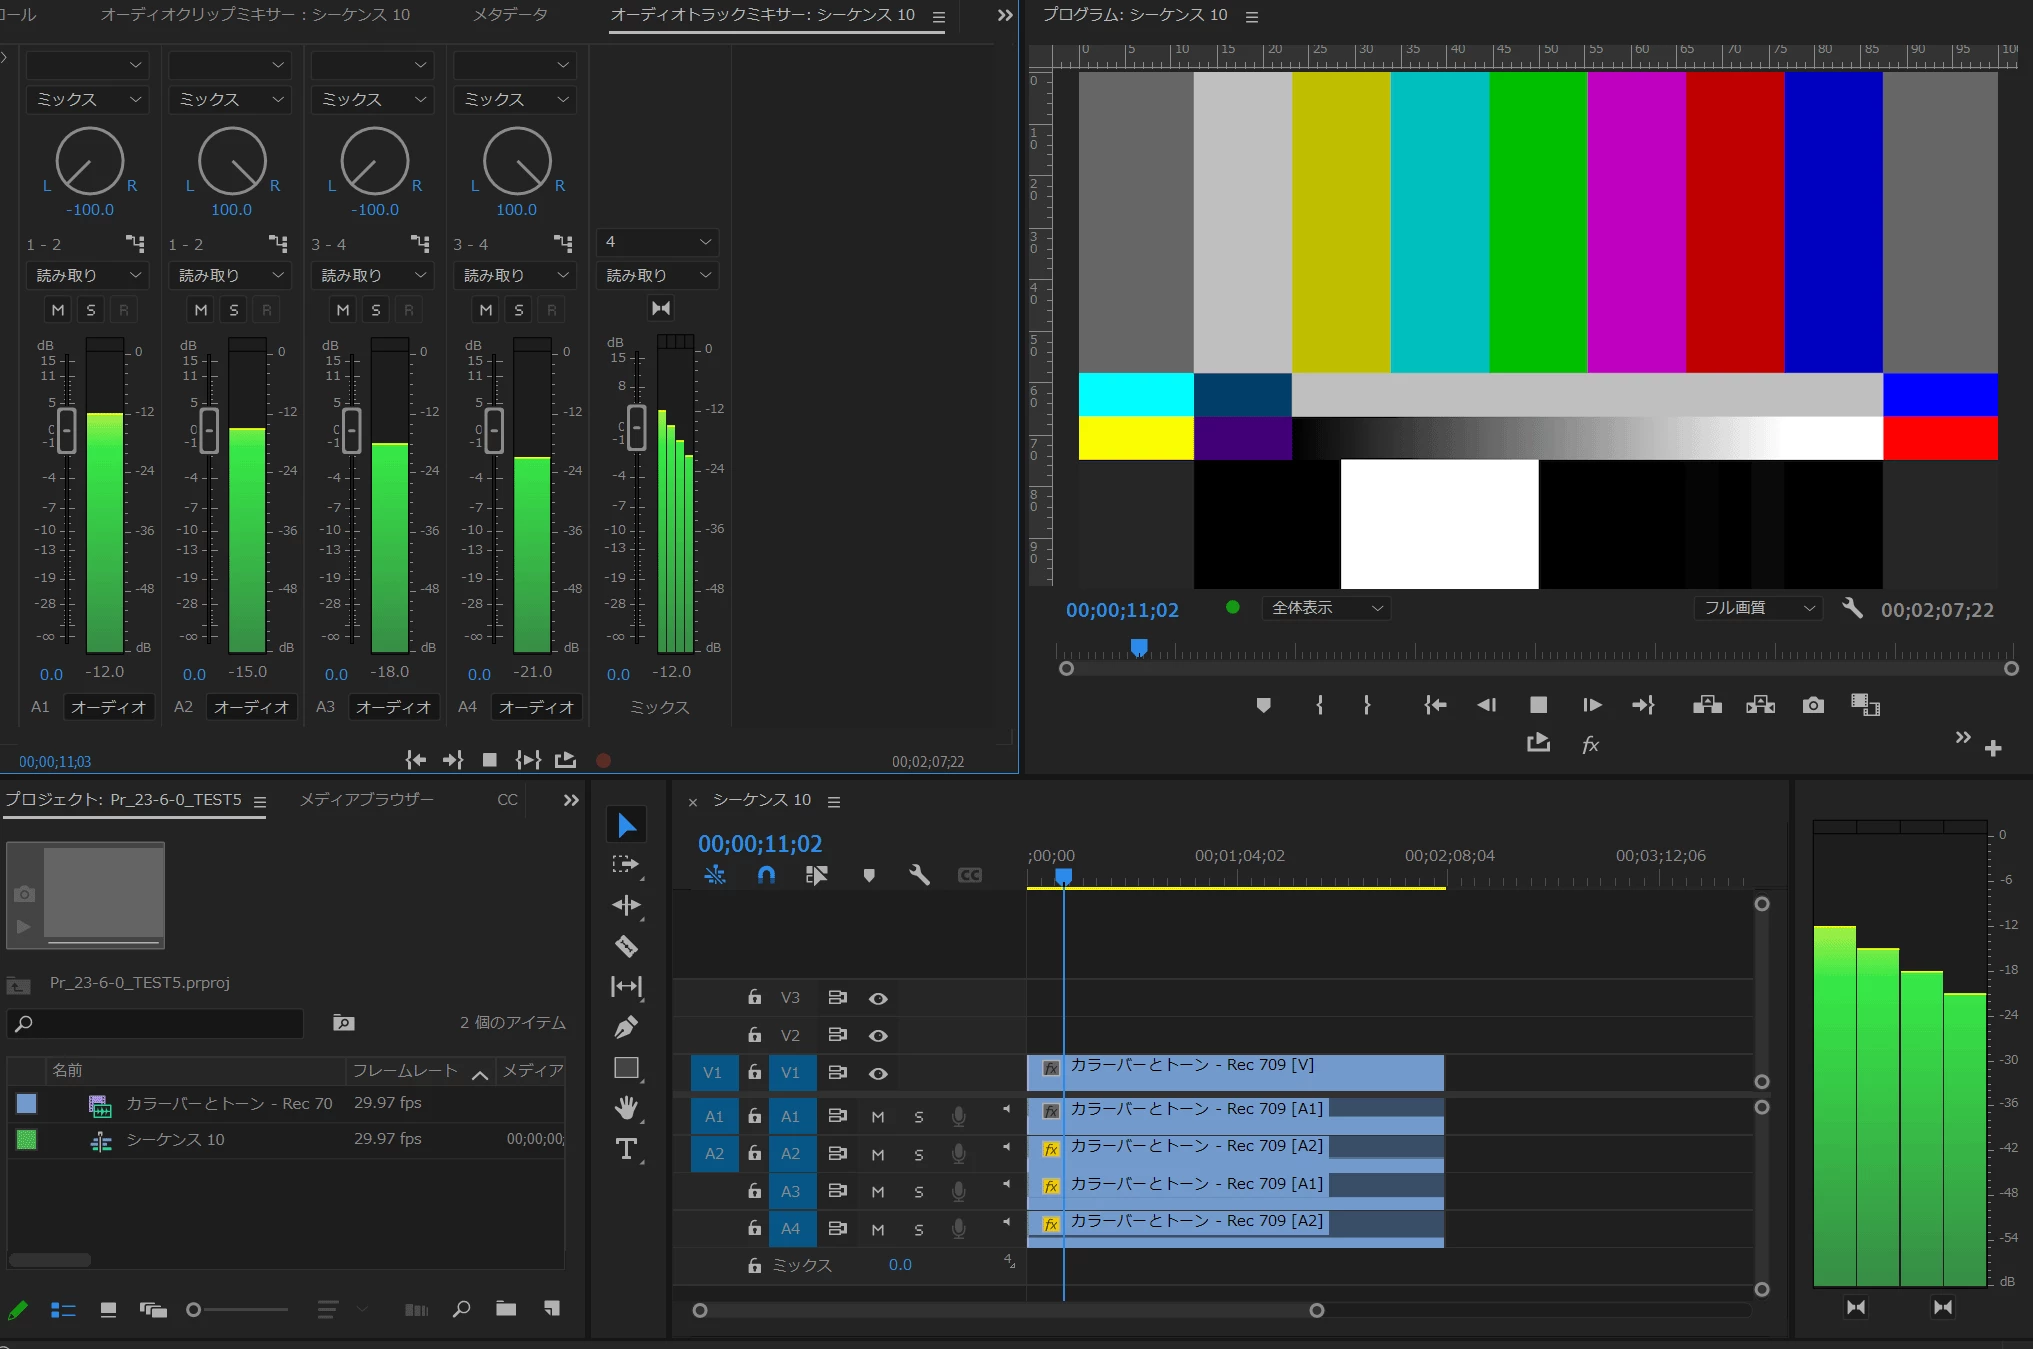This screenshot has width=2033, height=1349.
Task: Mute track A1 in audio mixer
Action: pos(58,310)
